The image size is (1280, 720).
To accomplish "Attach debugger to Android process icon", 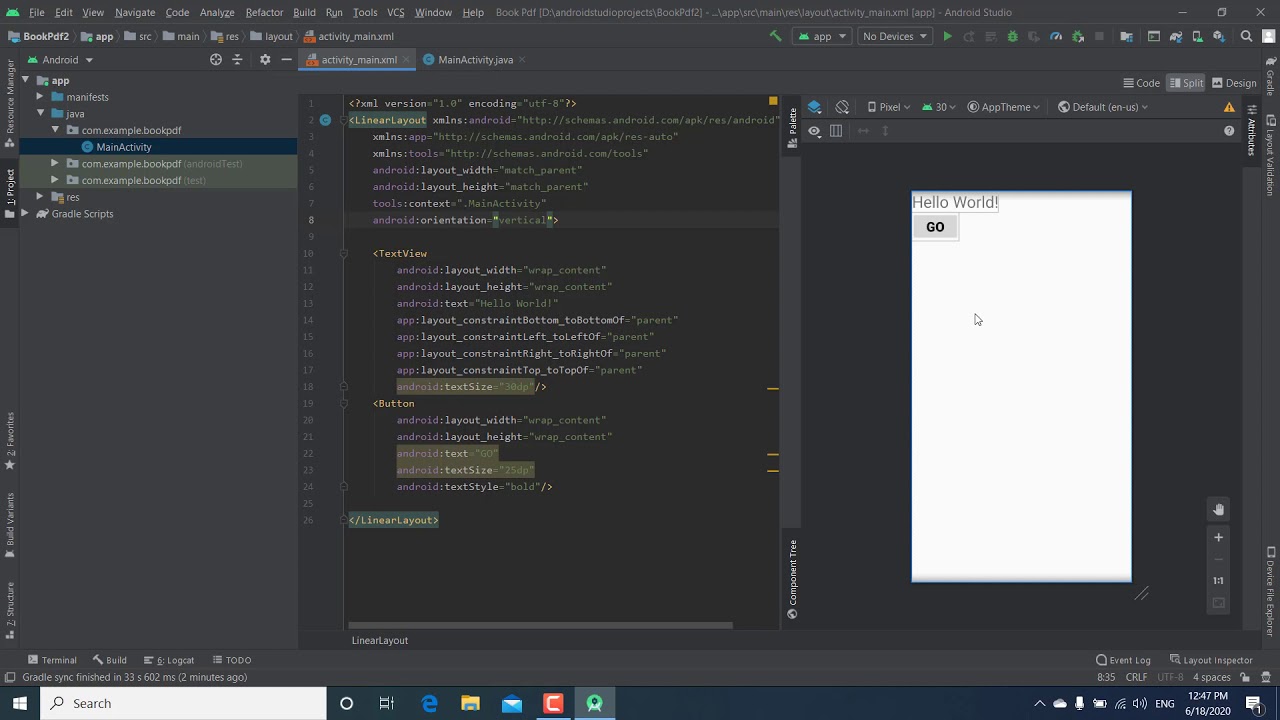I will pos(1078,36).
